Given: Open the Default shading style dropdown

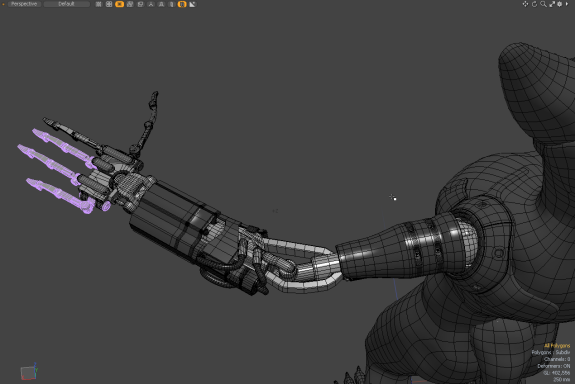Looking at the screenshot, I should coord(66,4).
